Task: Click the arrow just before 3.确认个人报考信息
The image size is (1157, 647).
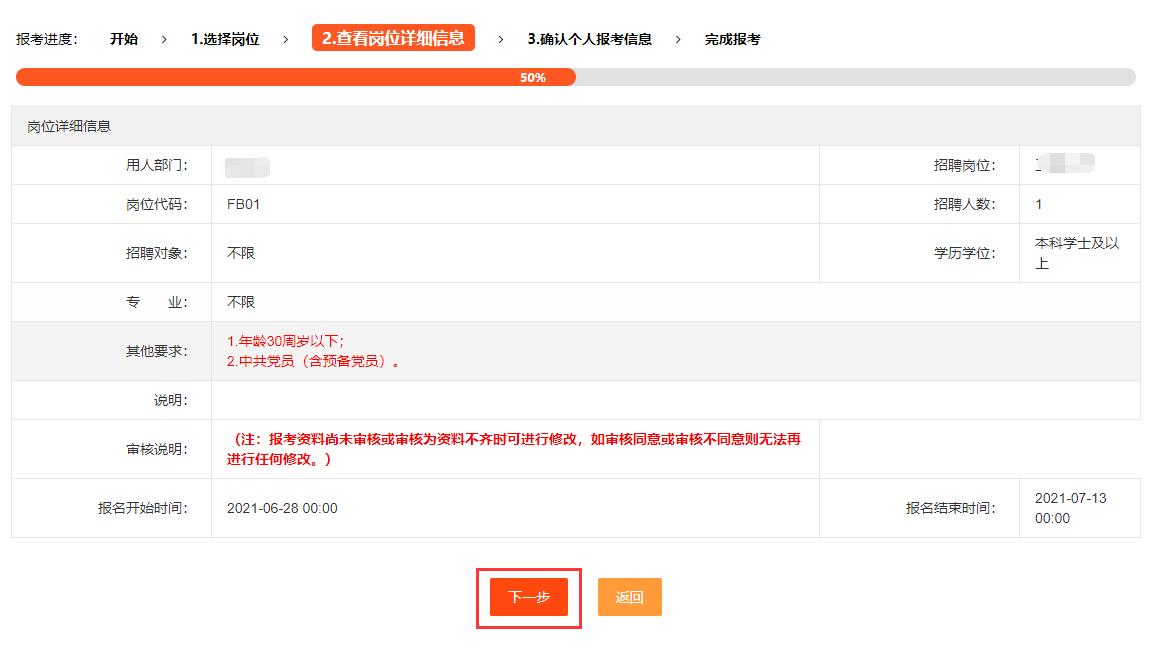Action: 501,39
